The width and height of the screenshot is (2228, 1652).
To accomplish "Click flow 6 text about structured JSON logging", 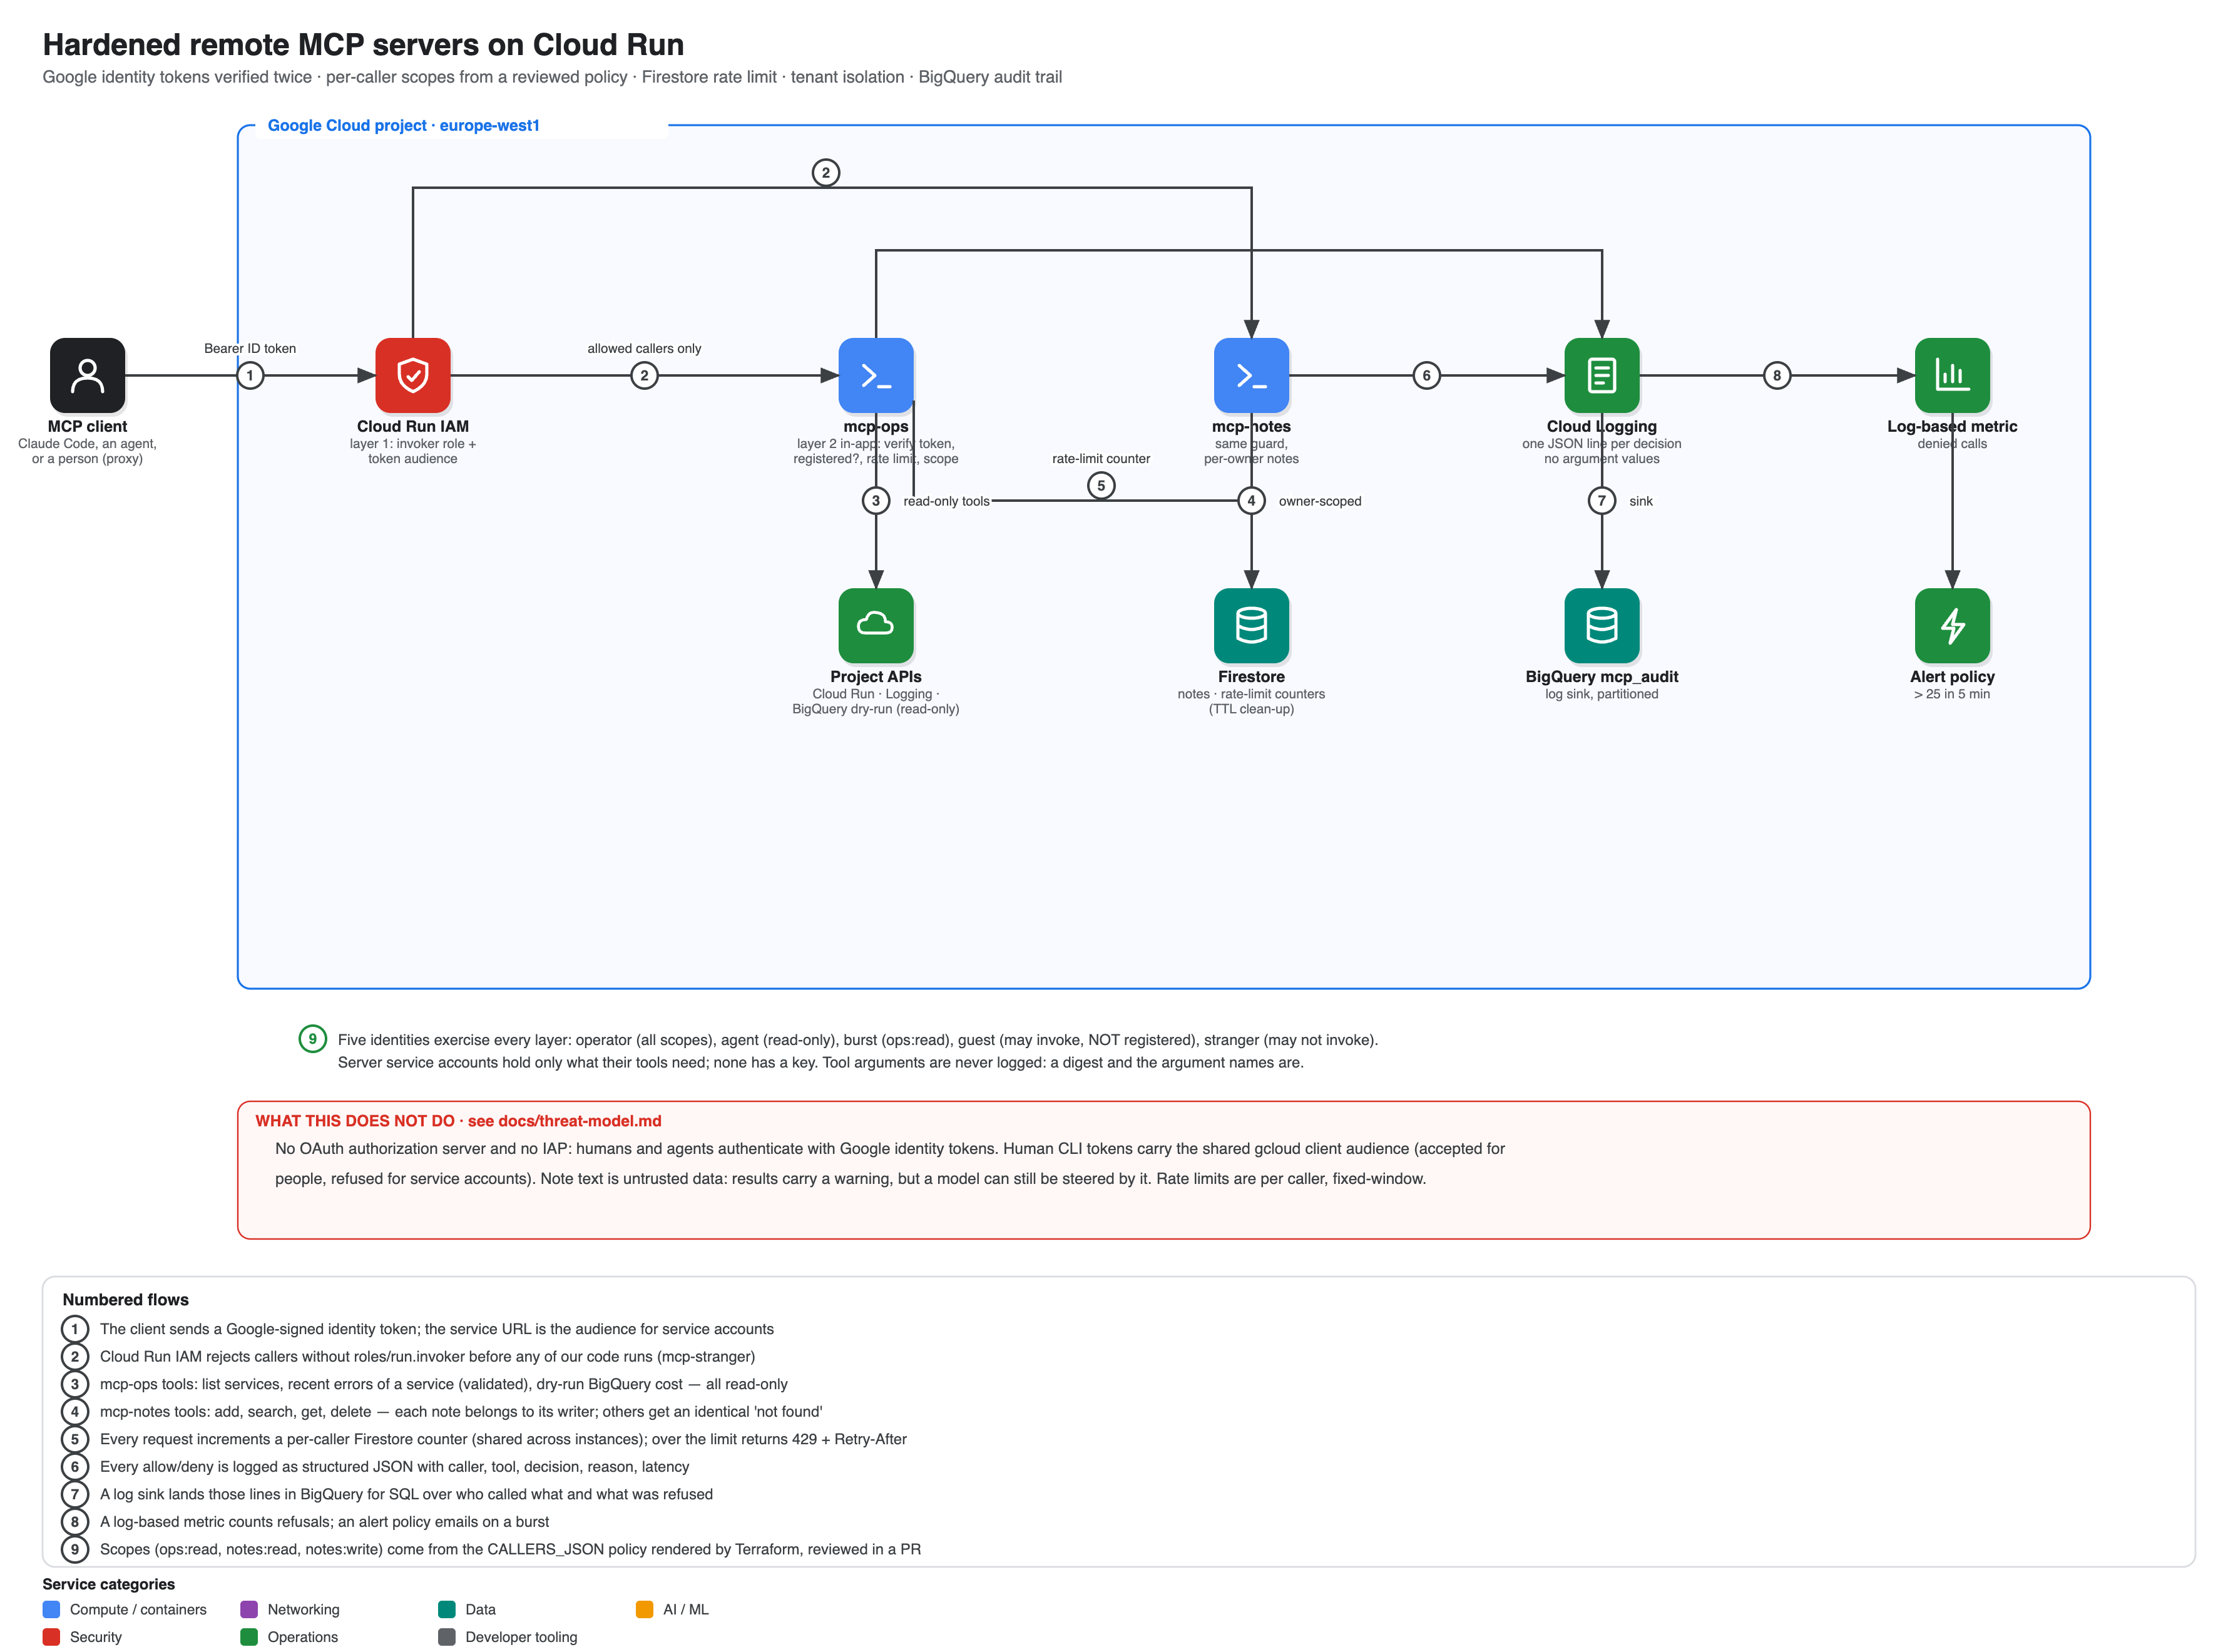I will coord(394,1467).
